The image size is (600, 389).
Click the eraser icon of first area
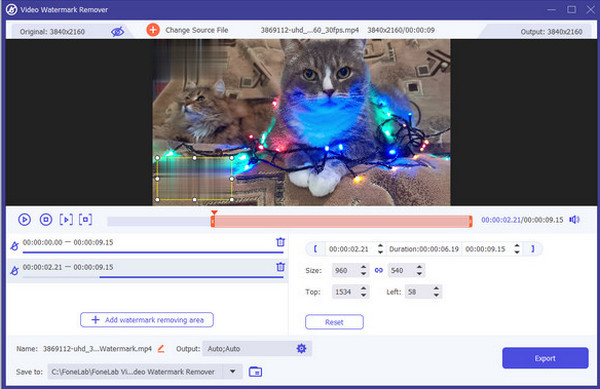pos(15,246)
